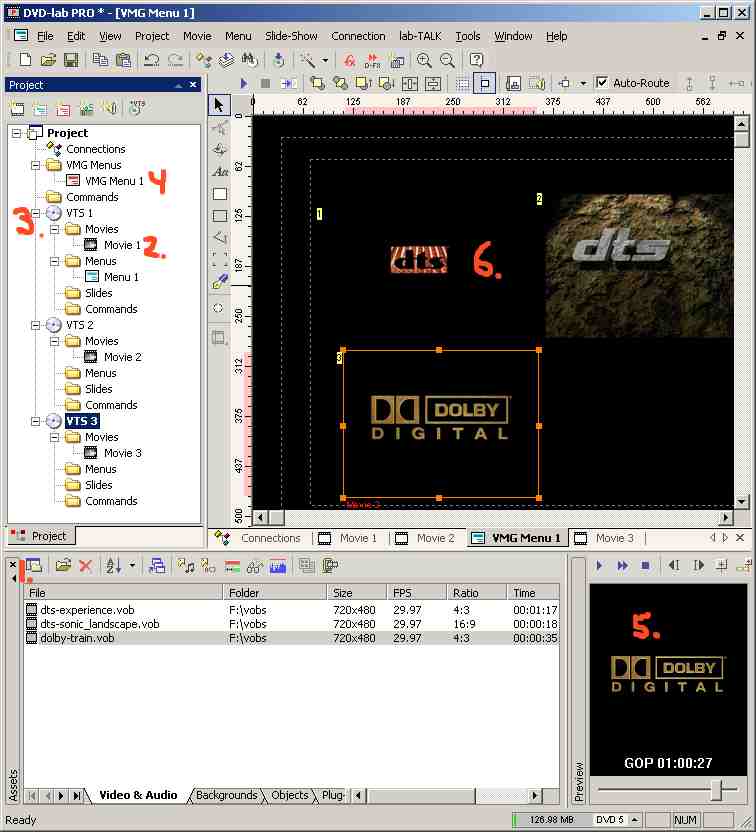Screen dimensions: 756x832
Task: Click the sort assets icon
Action: pos(113,566)
